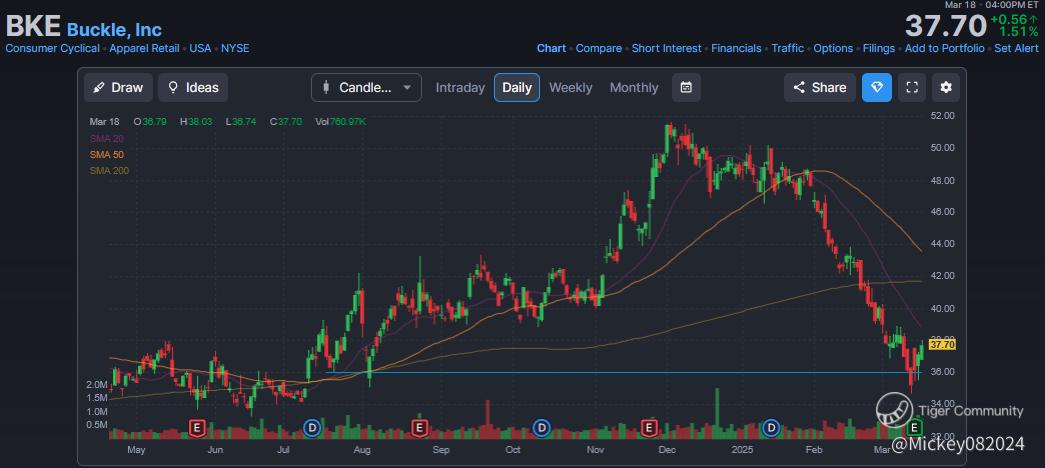Switch to Intraday timeframe

point(460,87)
